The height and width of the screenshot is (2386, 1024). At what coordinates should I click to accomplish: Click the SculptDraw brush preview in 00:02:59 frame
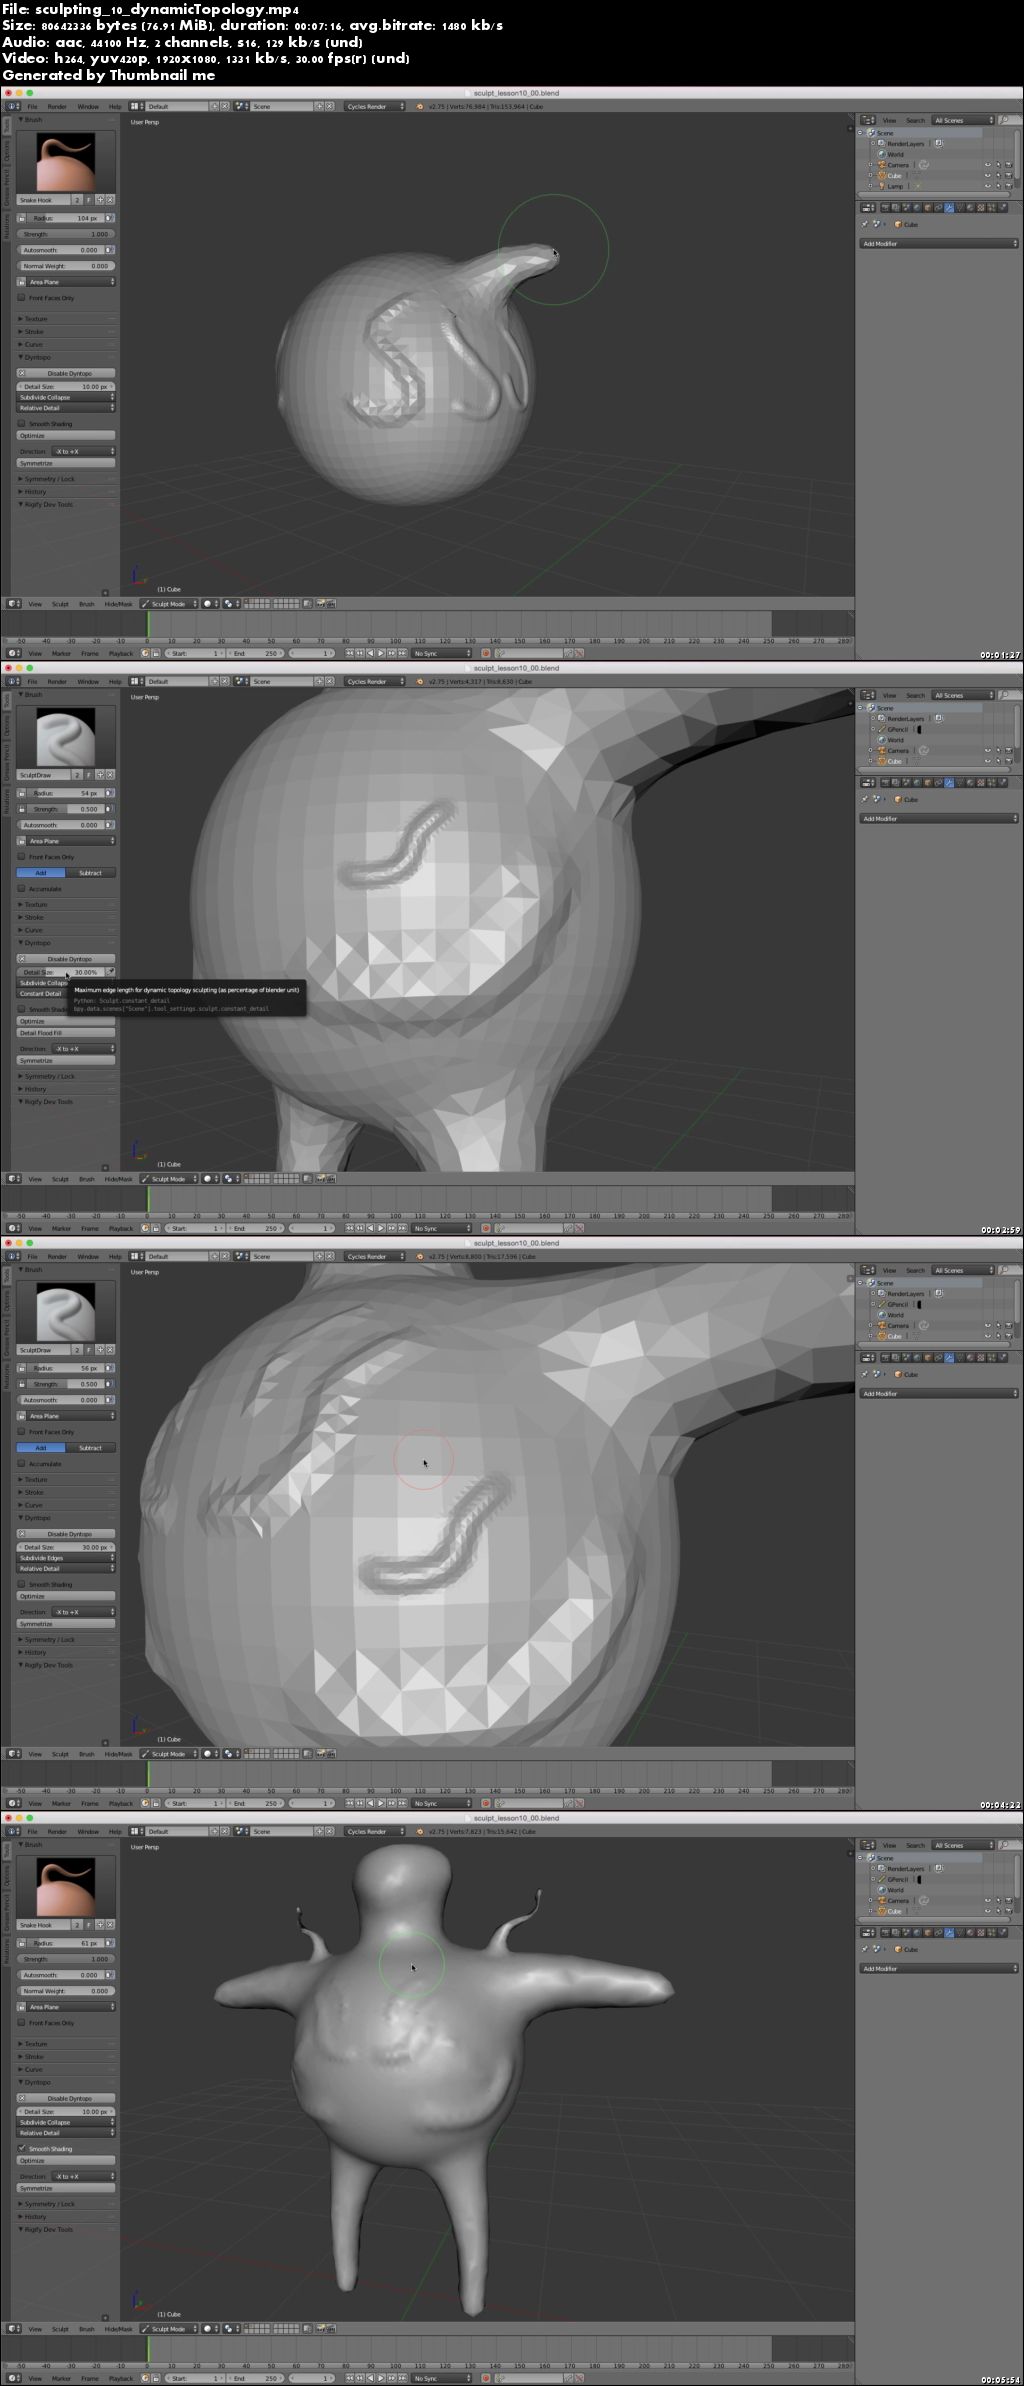click(x=66, y=737)
